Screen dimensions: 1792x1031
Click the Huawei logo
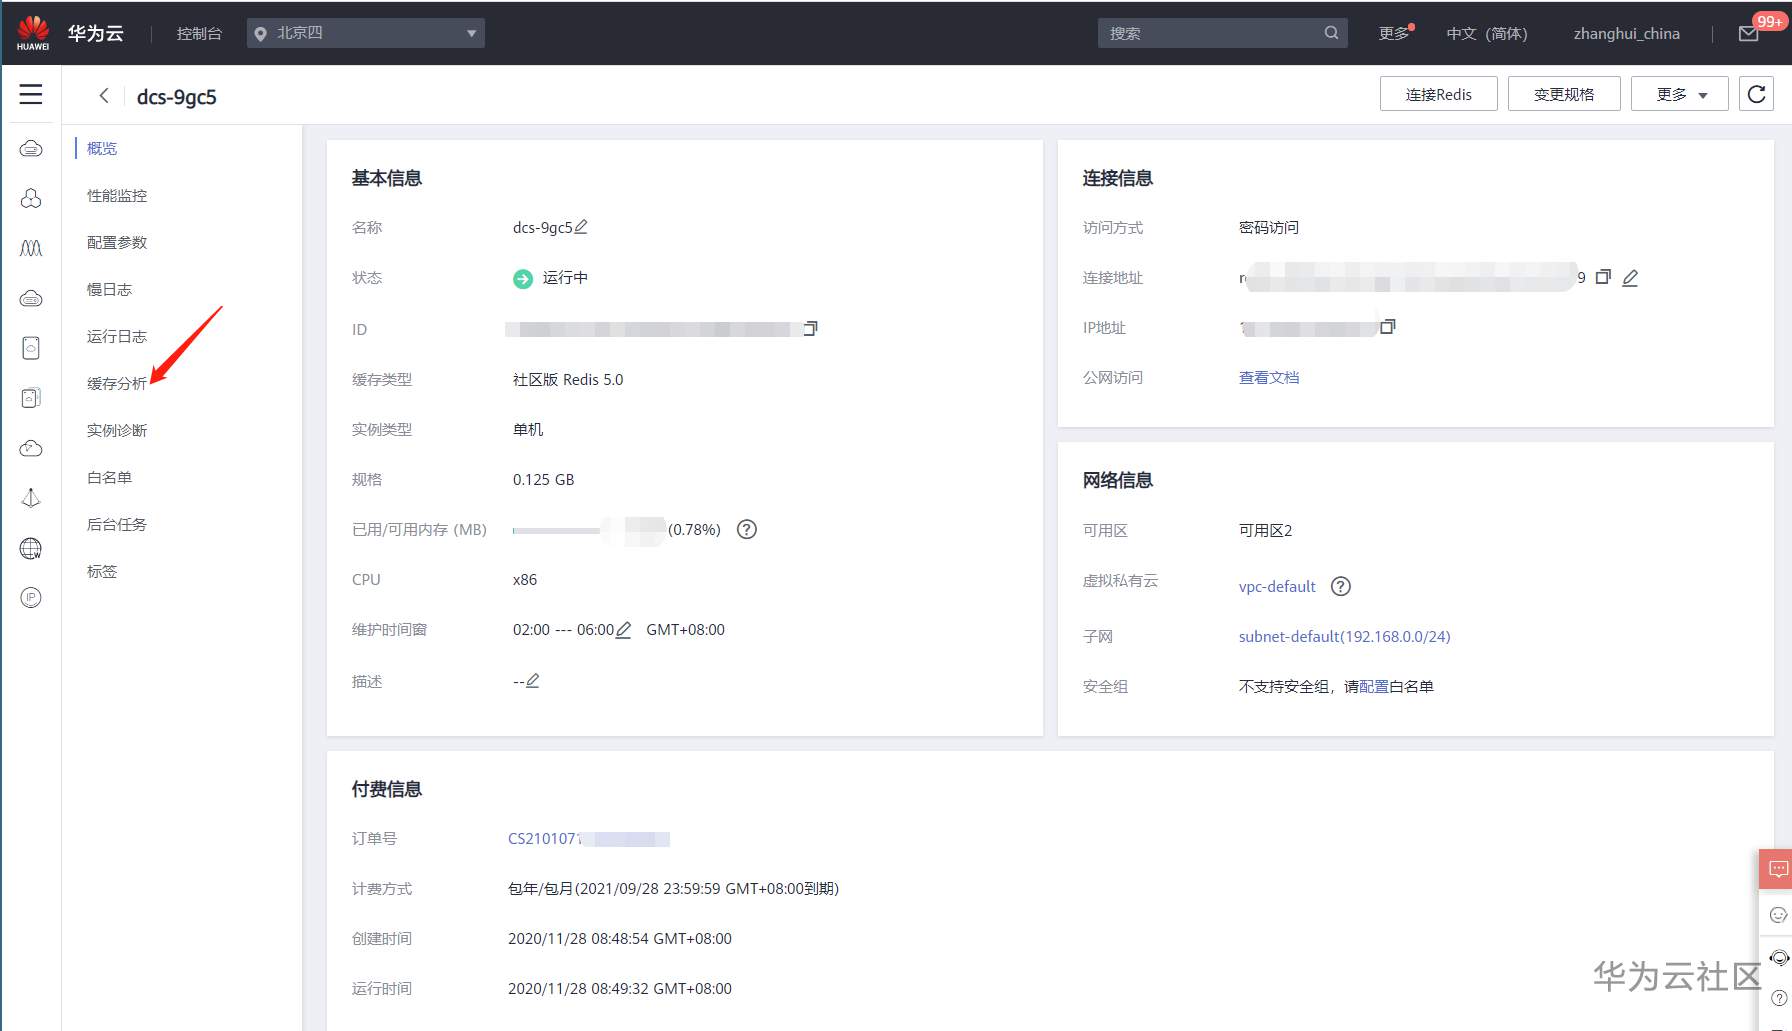(x=33, y=33)
